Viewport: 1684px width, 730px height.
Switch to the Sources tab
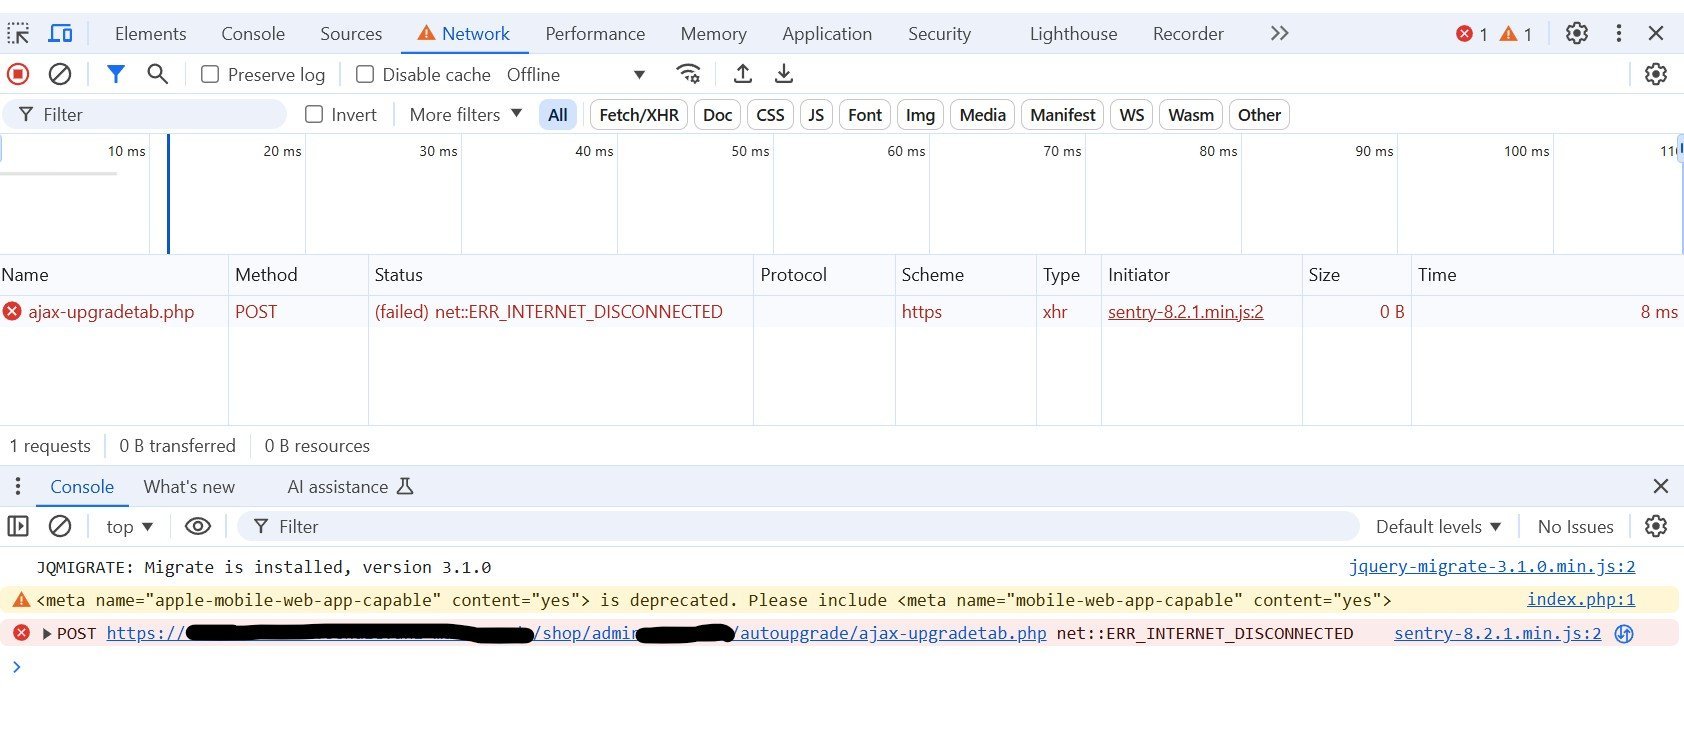click(351, 33)
